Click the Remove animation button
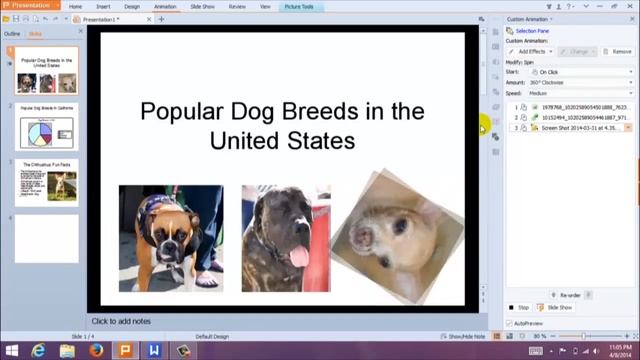This screenshot has width=640, height=360. coord(618,51)
